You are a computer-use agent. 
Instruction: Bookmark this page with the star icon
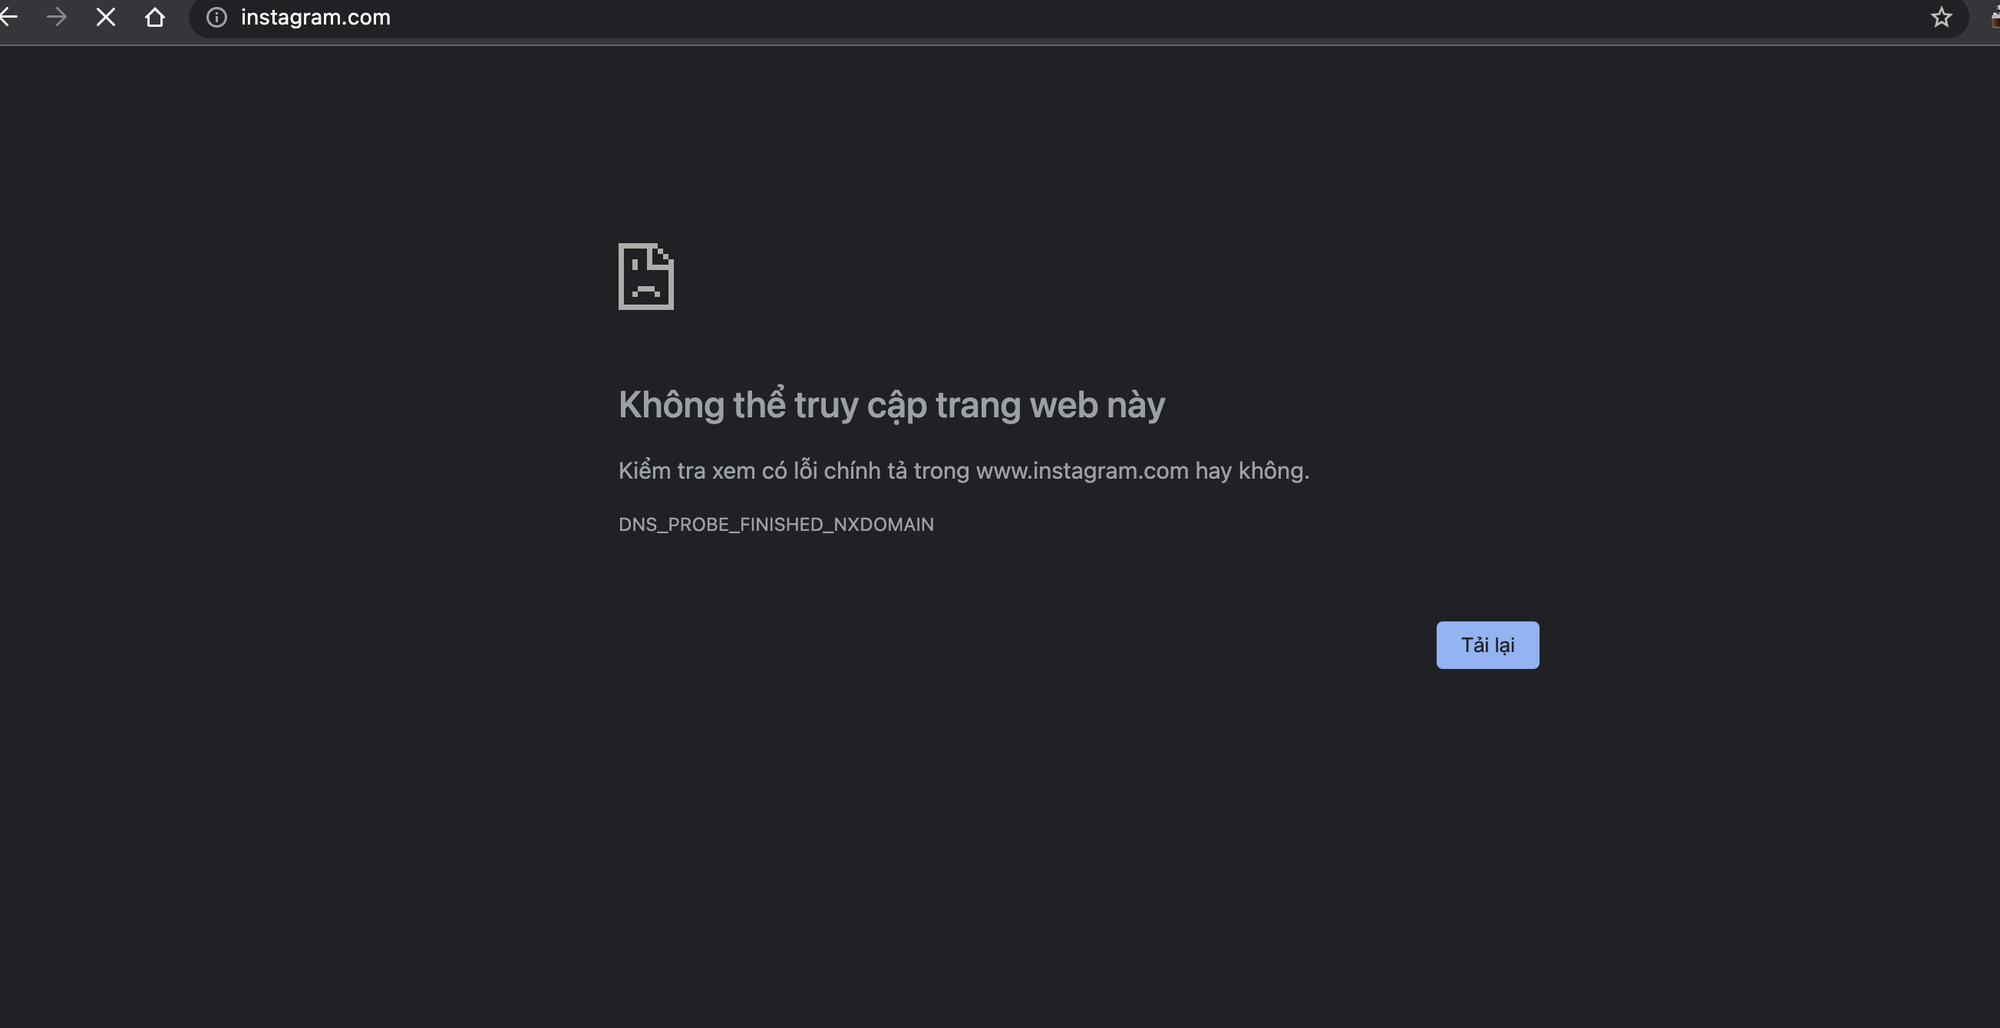tap(1941, 17)
